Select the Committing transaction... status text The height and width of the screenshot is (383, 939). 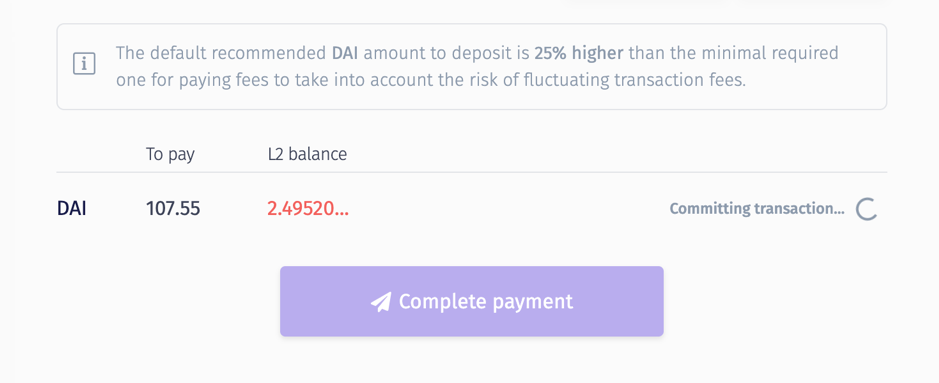(x=757, y=209)
